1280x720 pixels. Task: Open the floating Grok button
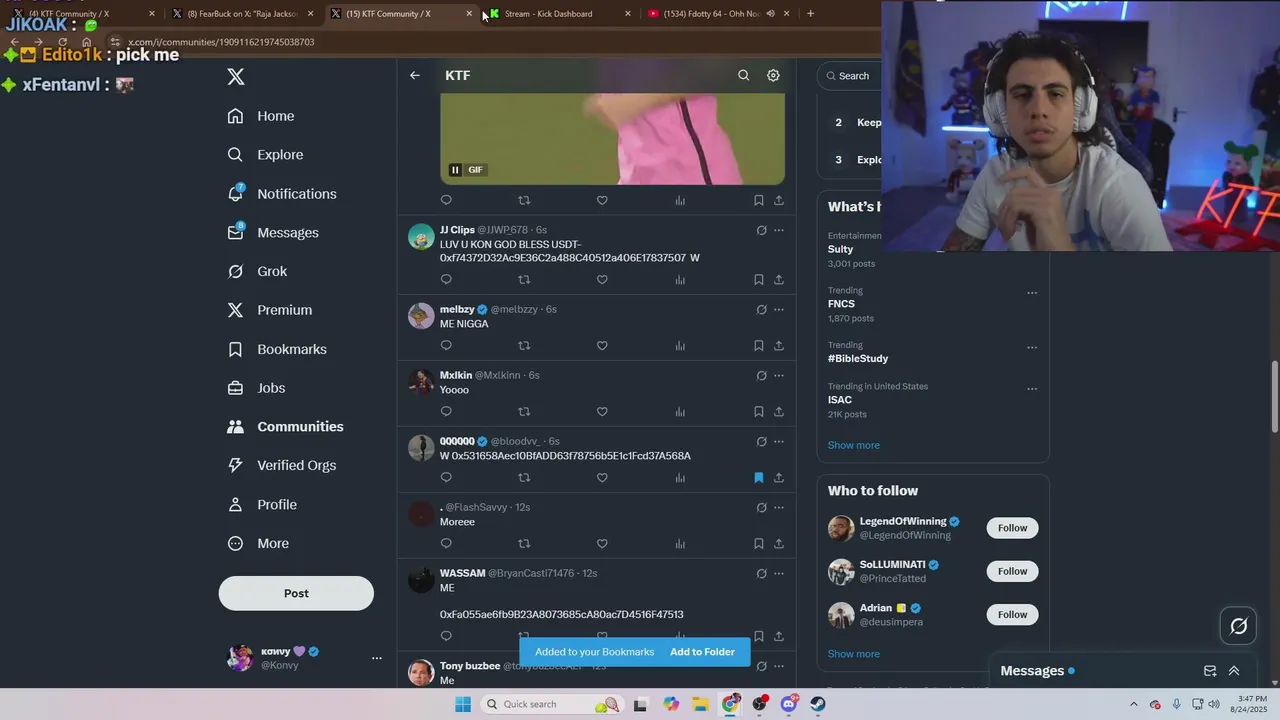1238,626
